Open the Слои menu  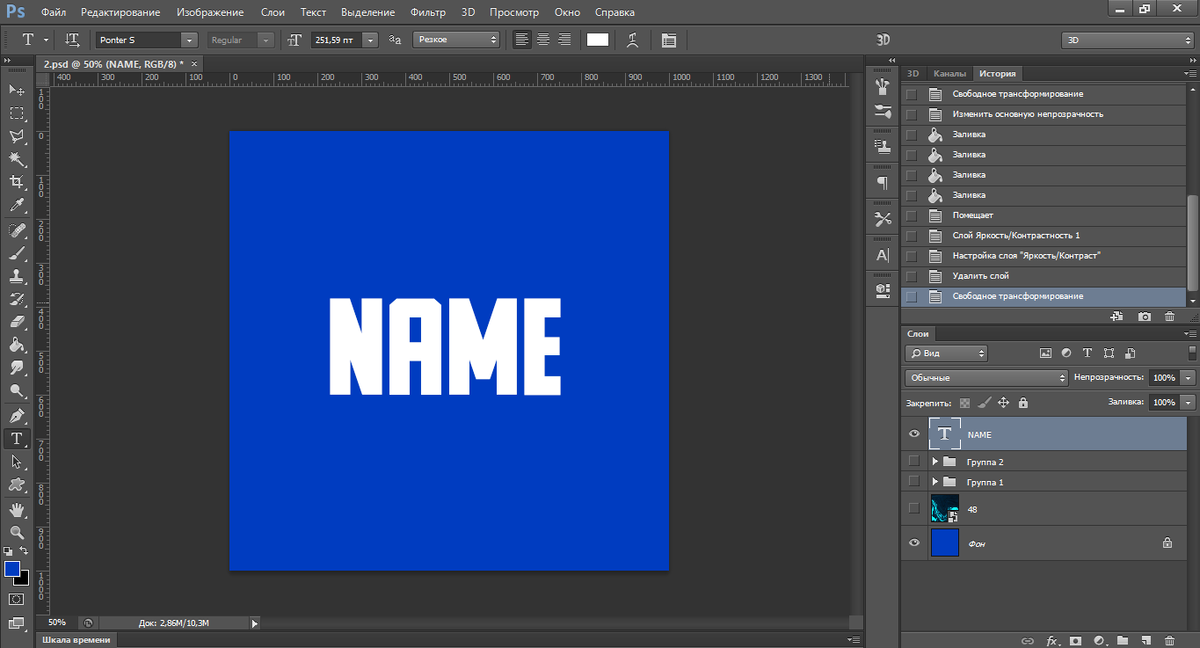[x=272, y=12]
